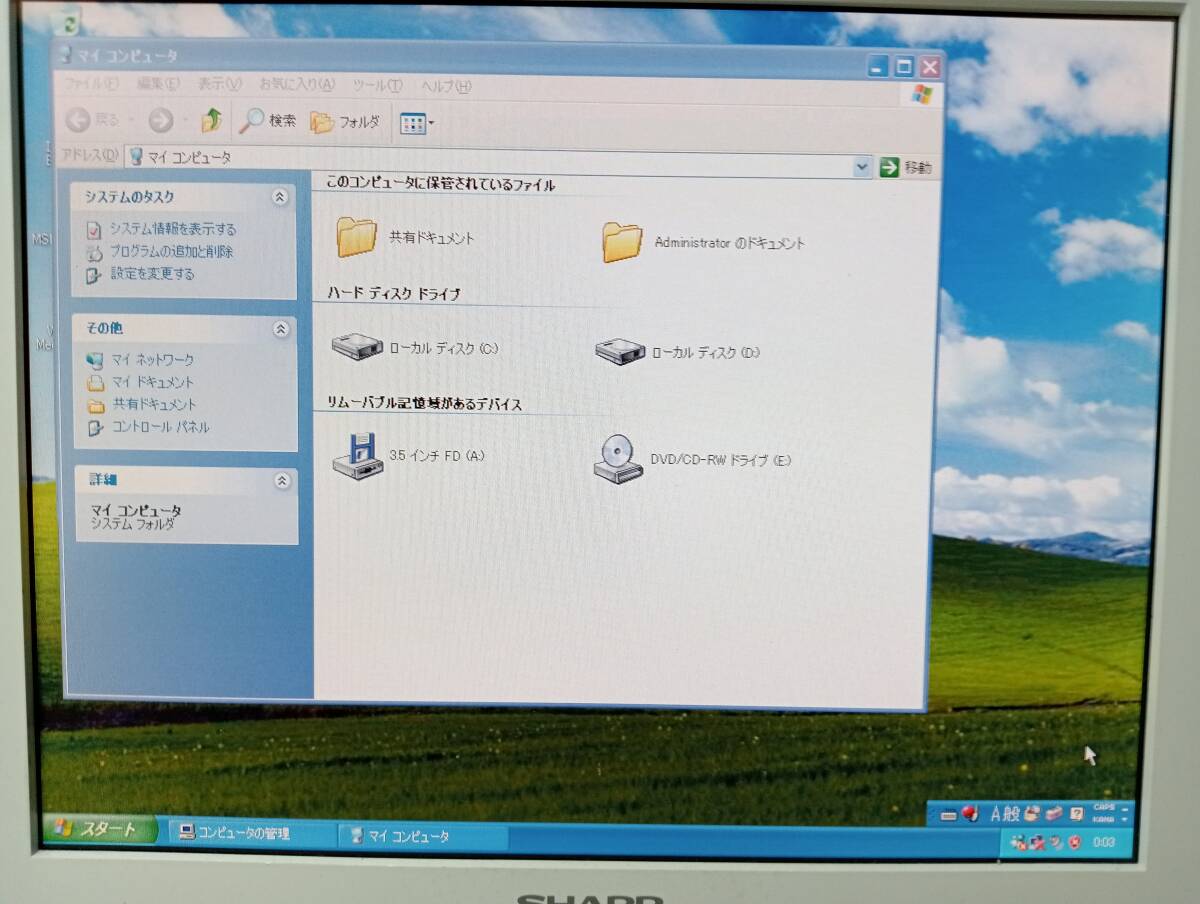Viewport: 1200px width, 904px height.
Task: Click the 移動 (Go) button
Action: (906, 168)
